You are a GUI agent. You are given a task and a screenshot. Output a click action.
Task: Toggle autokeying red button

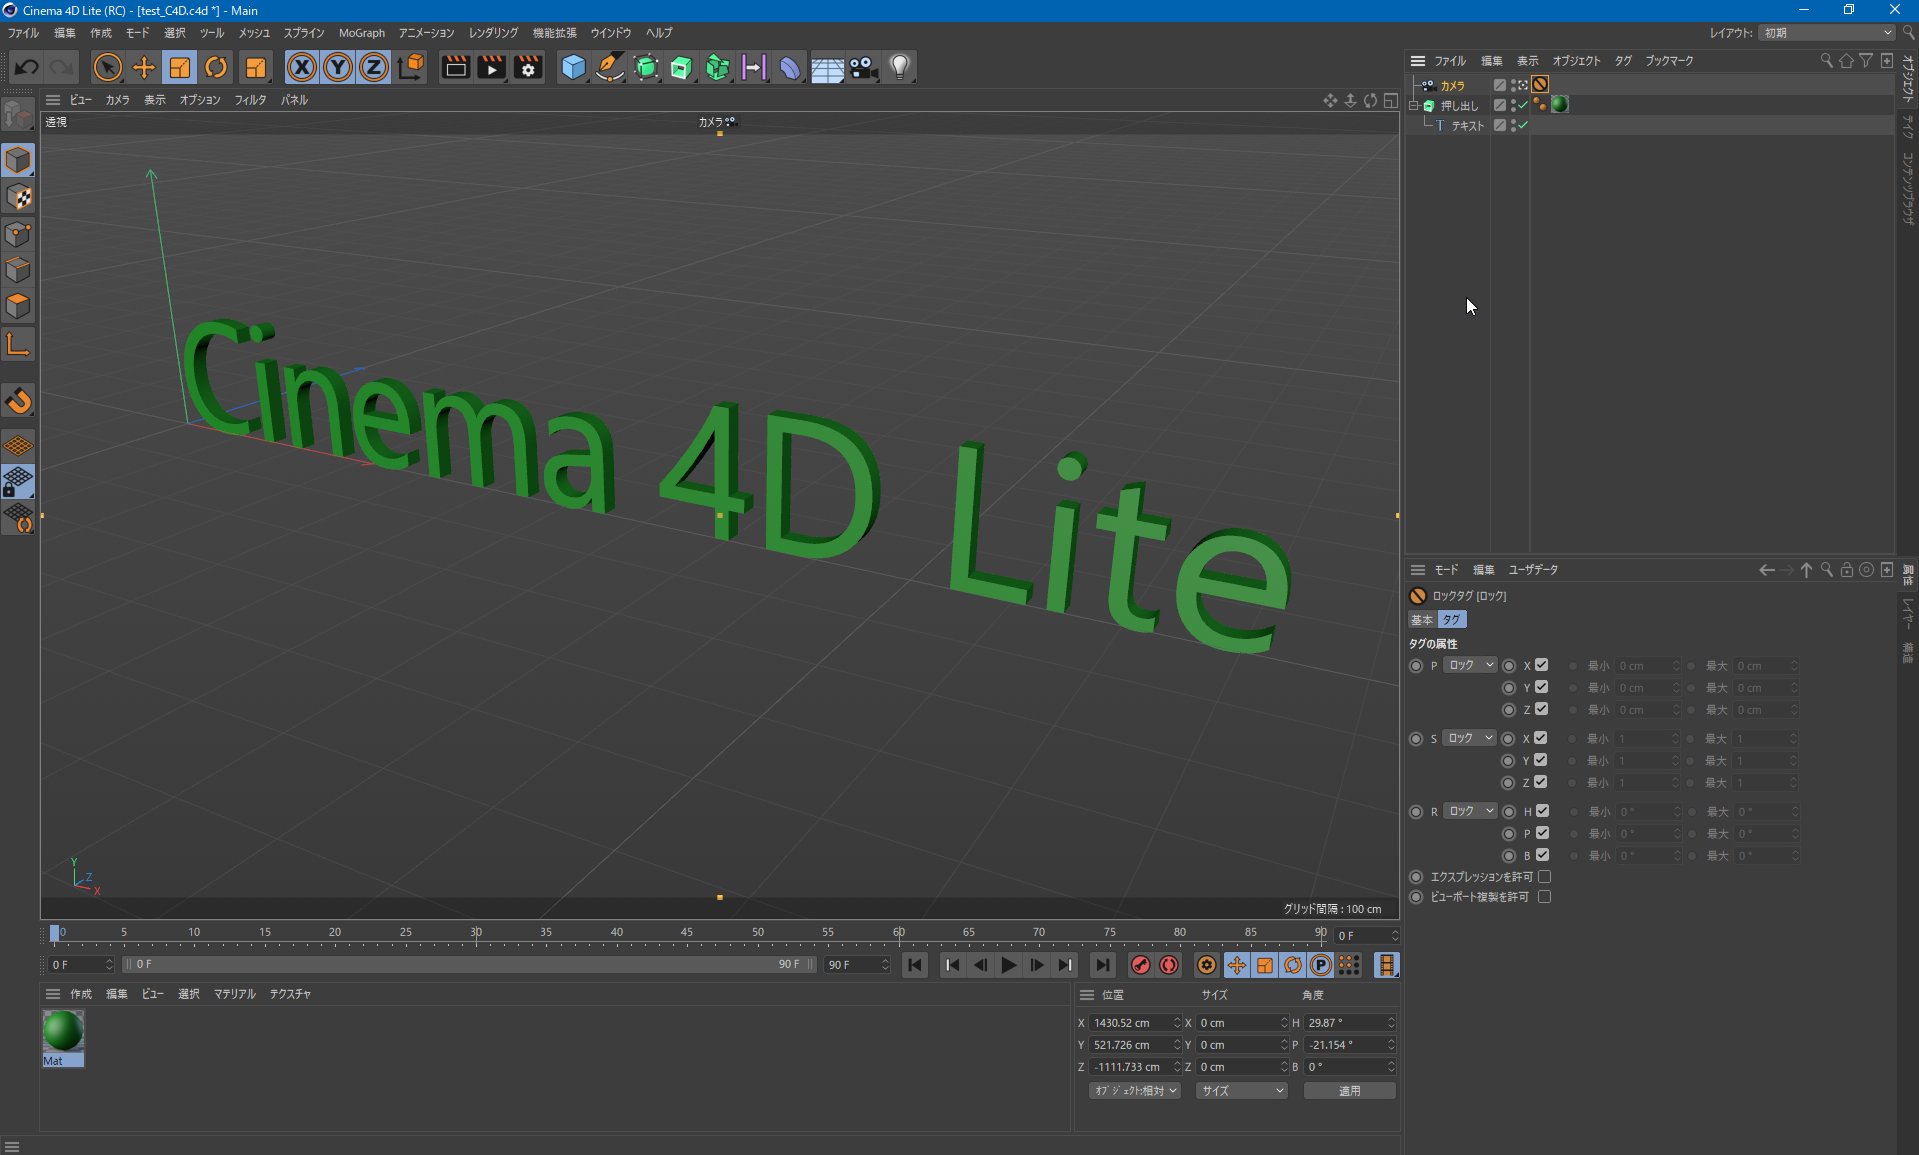1169,965
